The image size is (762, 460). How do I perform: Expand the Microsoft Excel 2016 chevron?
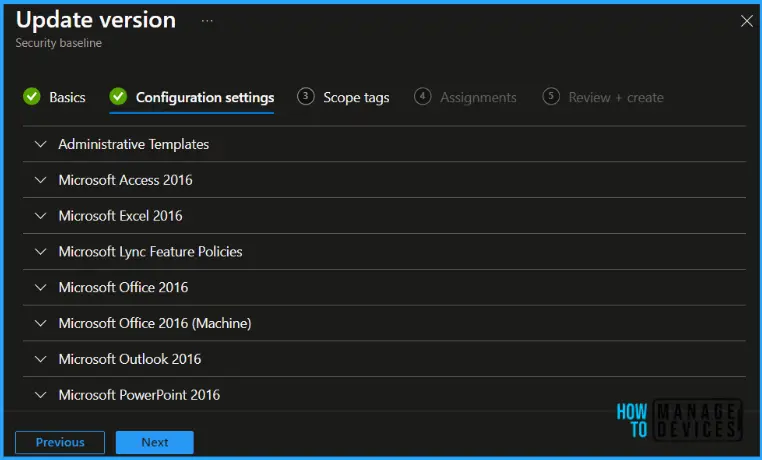tap(41, 216)
